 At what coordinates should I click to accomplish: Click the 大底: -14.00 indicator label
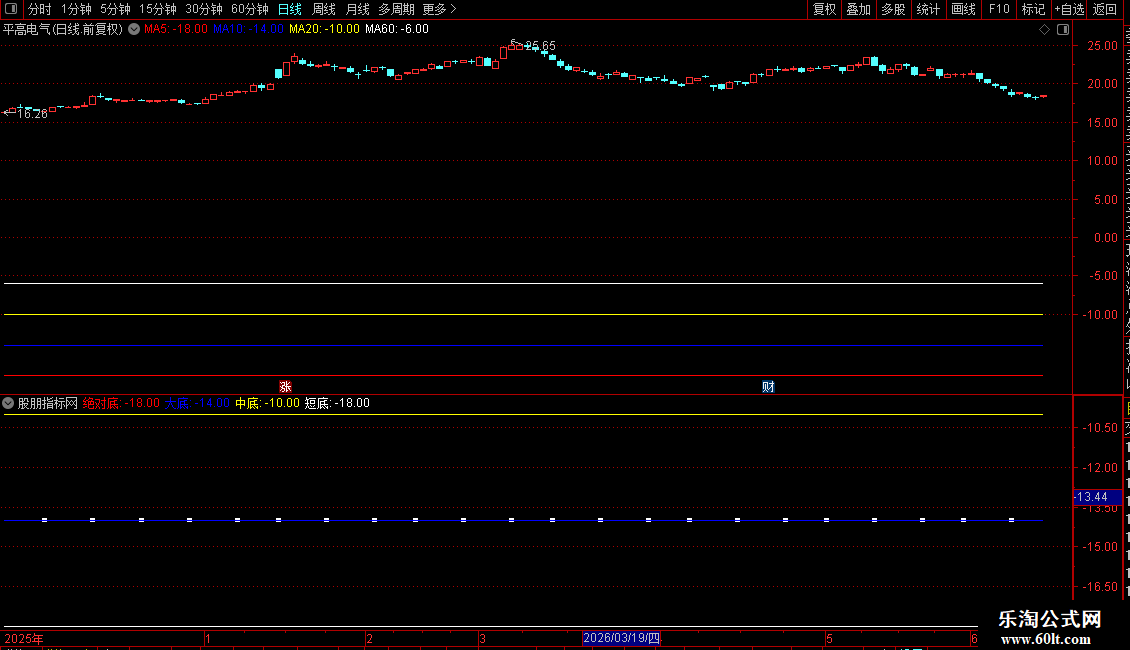click(x=197, y=403)
